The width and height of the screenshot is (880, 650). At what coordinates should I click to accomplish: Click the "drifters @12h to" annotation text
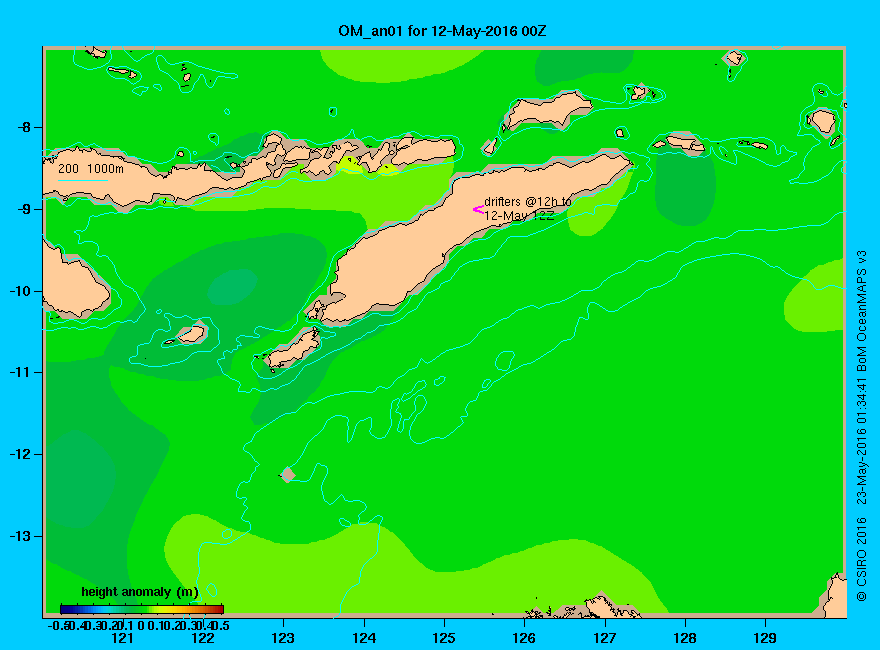[528, 202]
